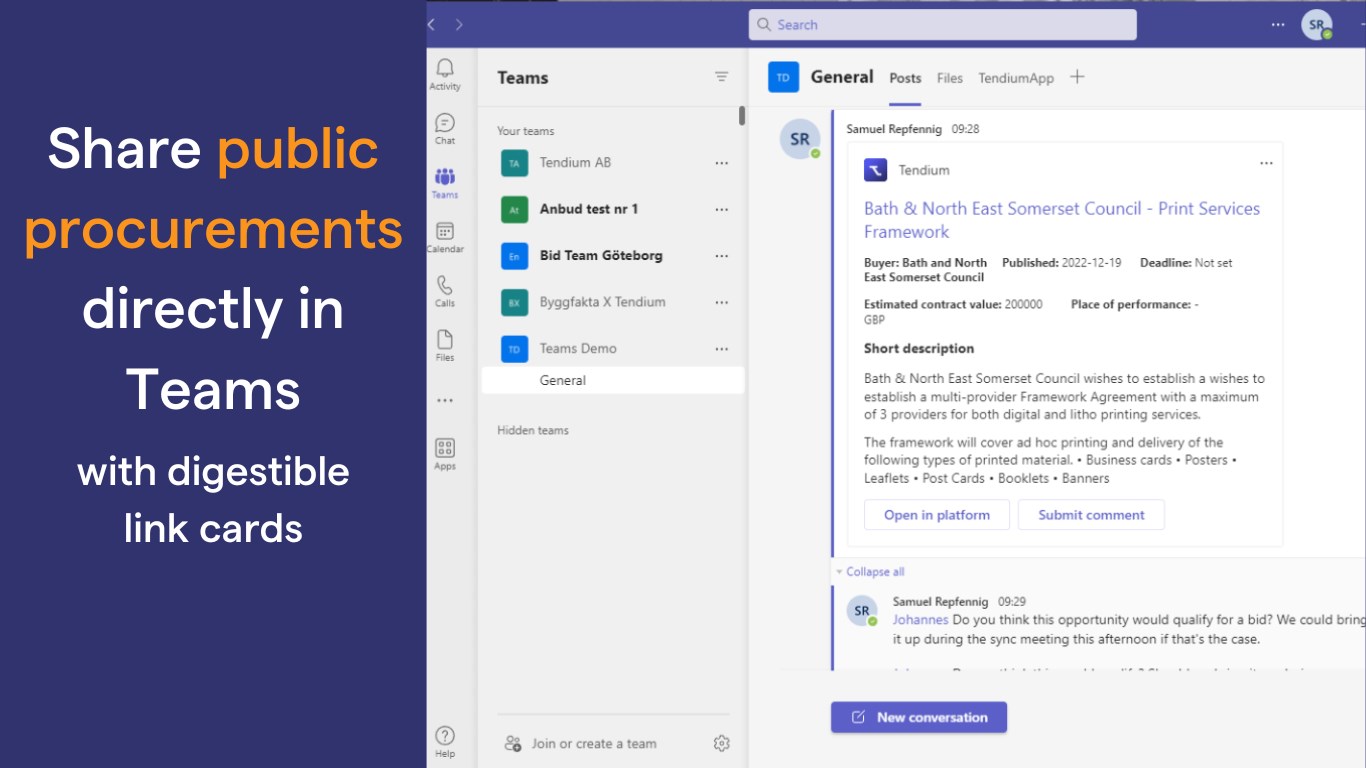This screenshot has width=1366, height=768.
Task: Open more options for Tendium AB
Action: 722,163
